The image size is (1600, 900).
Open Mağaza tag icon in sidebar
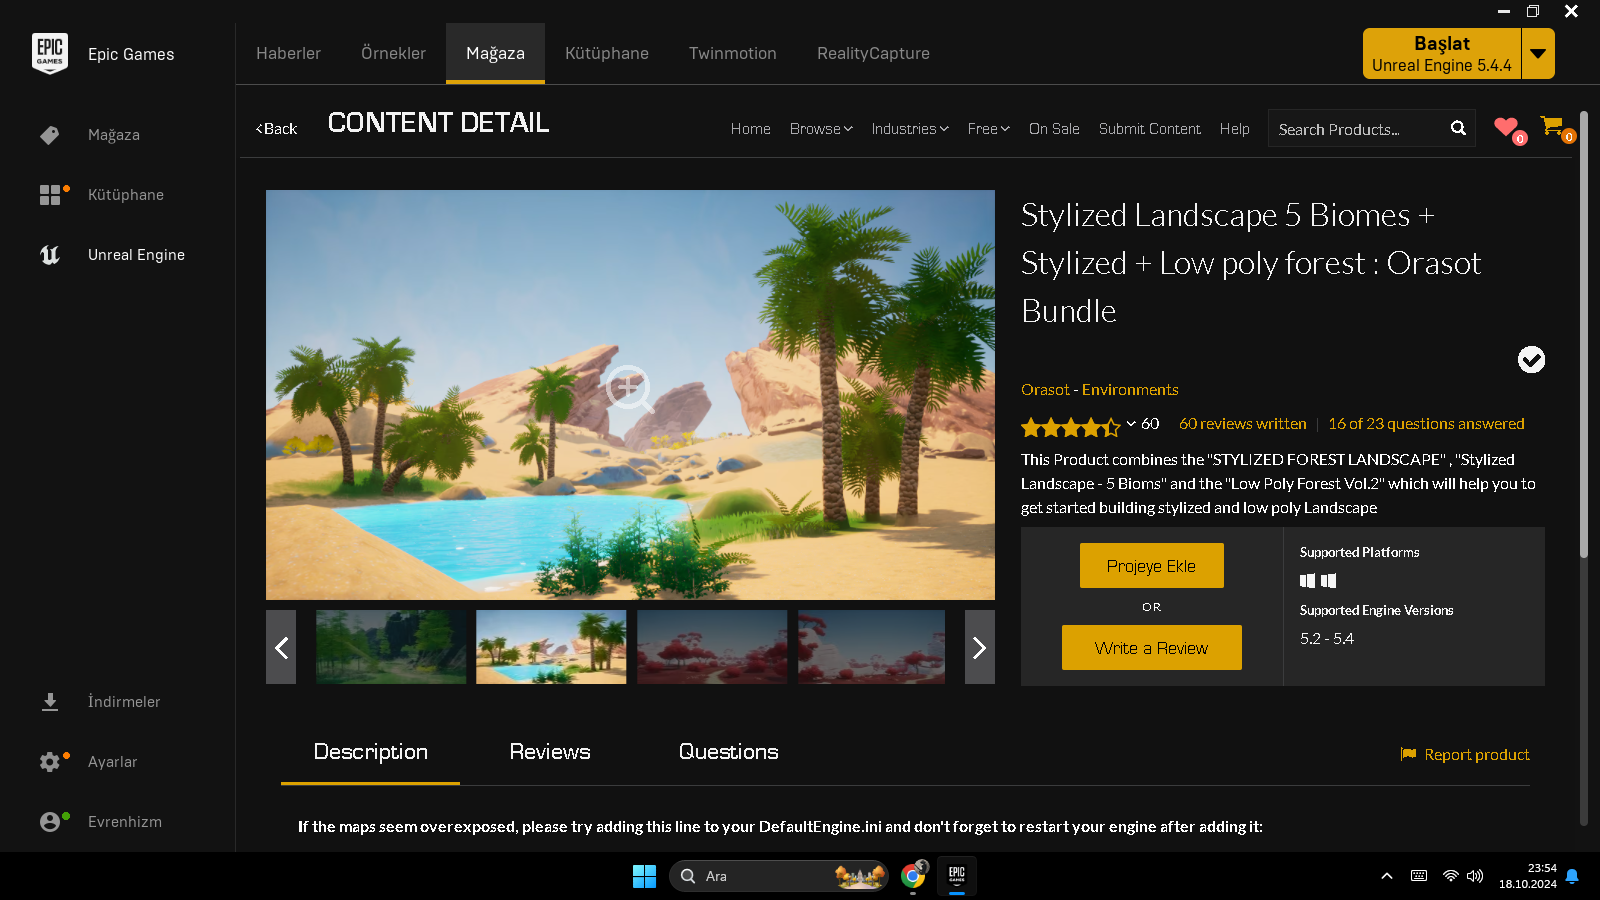pos(50,135)
